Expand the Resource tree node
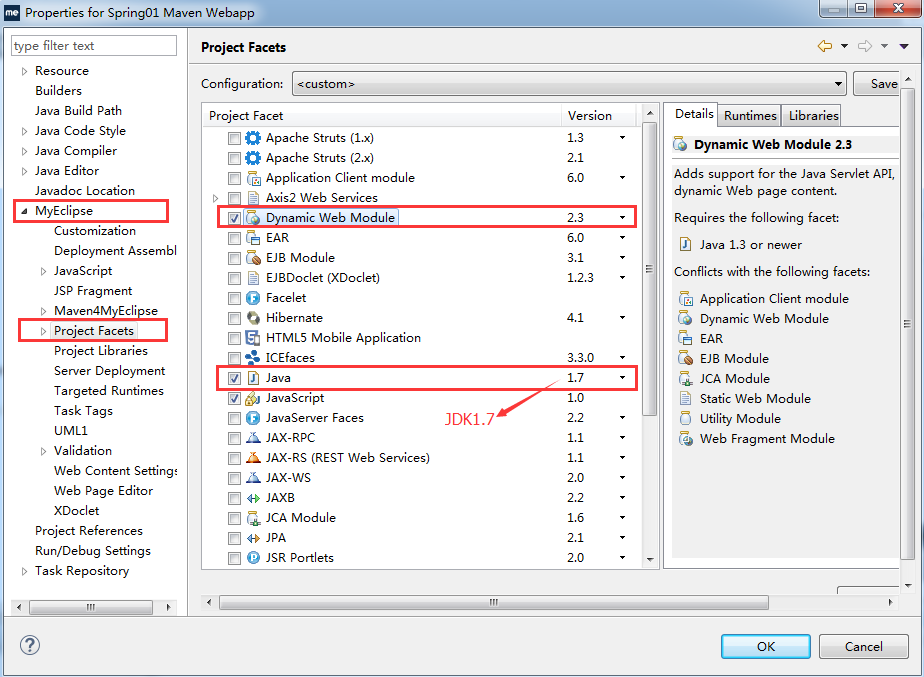924x677 pixels. tap(24, 71)
